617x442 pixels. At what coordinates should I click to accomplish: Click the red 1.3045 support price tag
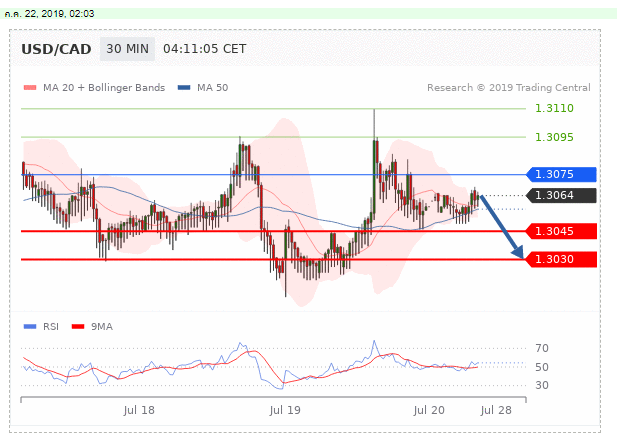(x=562, y=231)
